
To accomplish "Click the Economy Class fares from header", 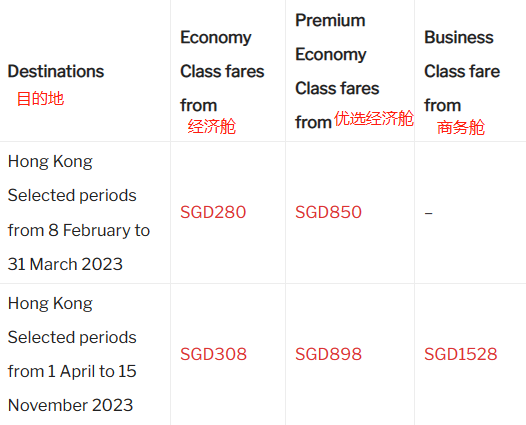I will tap(222, 71).
